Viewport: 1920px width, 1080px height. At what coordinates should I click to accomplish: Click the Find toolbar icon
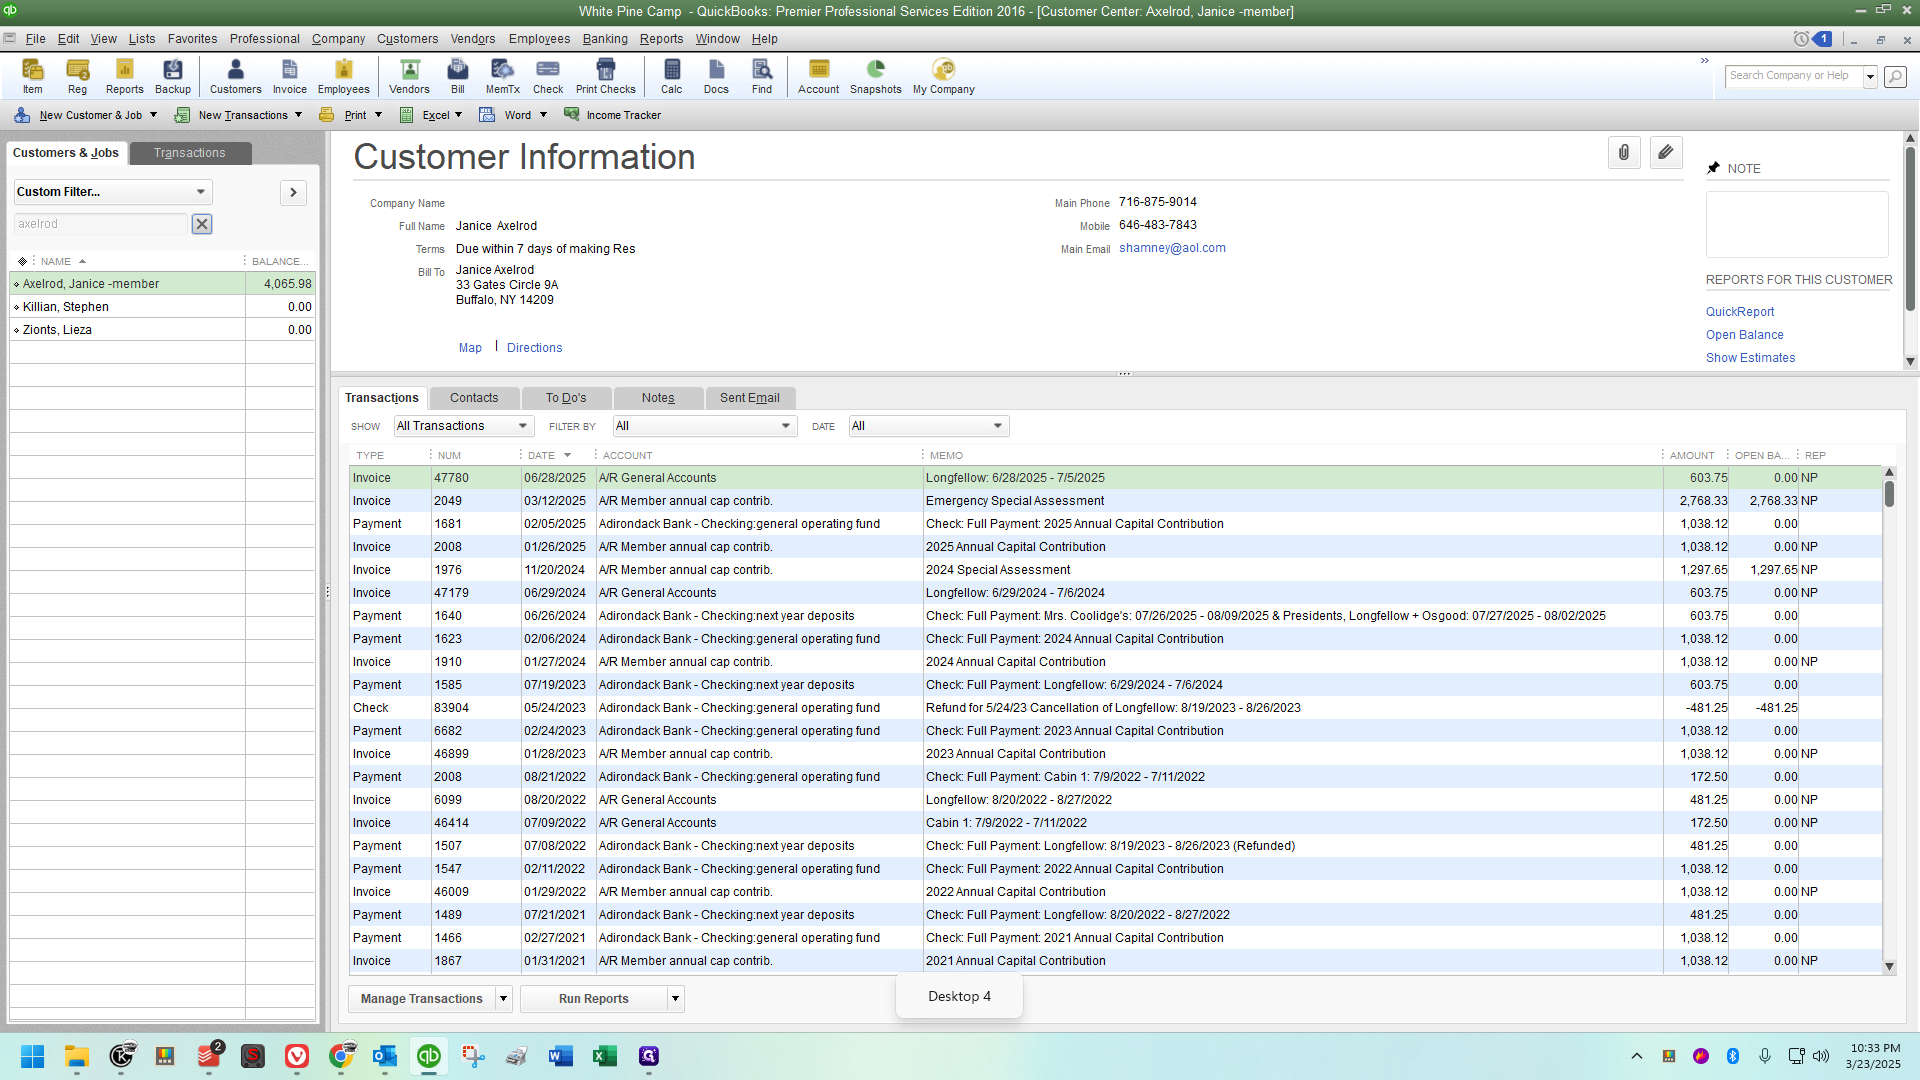pyautogui.click(x=762, y=76)
